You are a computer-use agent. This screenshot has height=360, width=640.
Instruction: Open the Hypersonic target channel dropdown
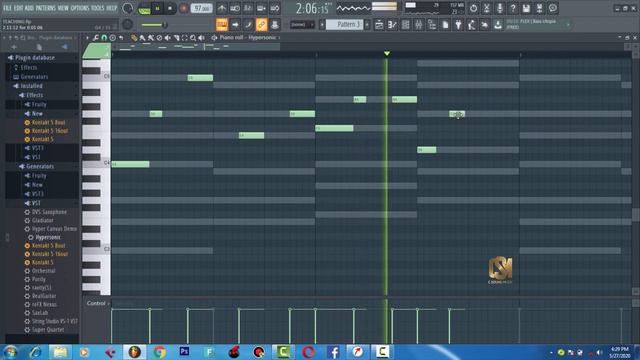pyautogui.click(x=264, y=38)
